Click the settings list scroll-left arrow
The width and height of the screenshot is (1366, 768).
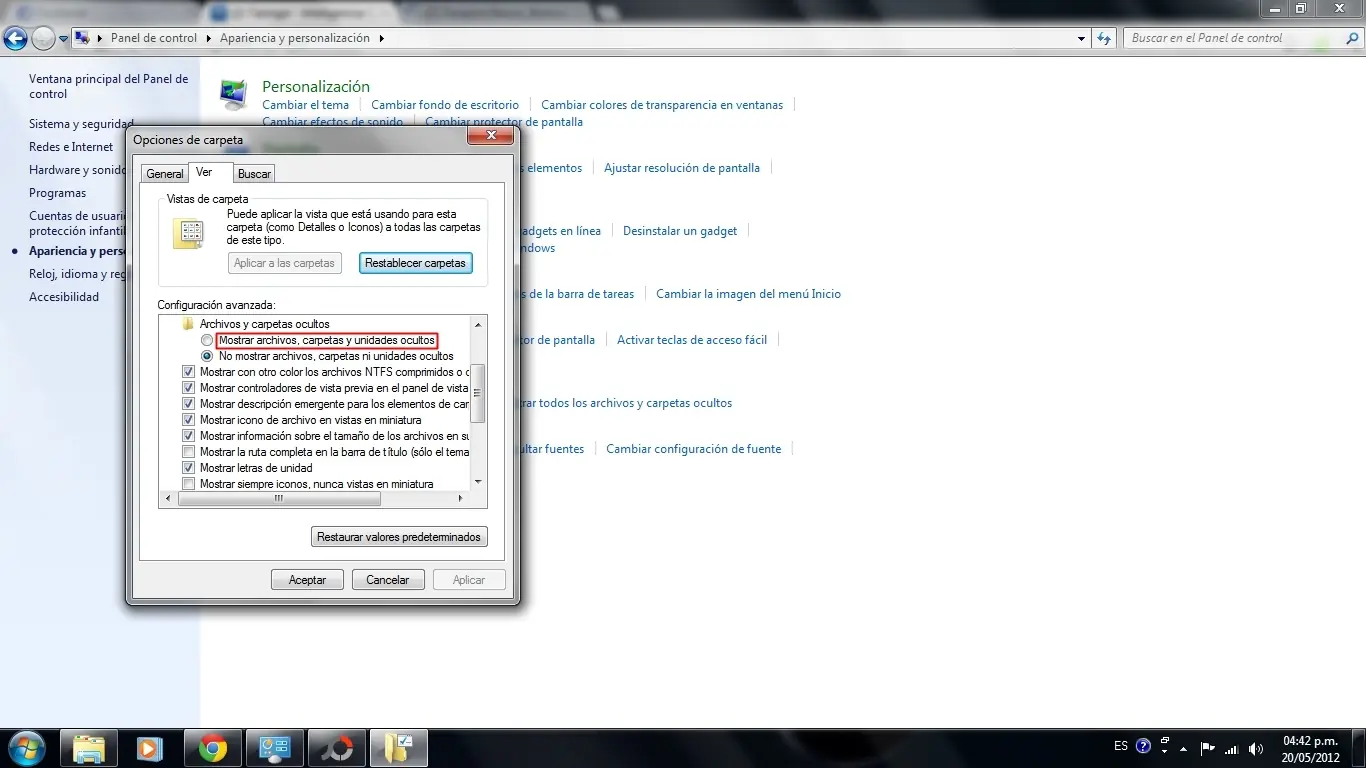168,498
